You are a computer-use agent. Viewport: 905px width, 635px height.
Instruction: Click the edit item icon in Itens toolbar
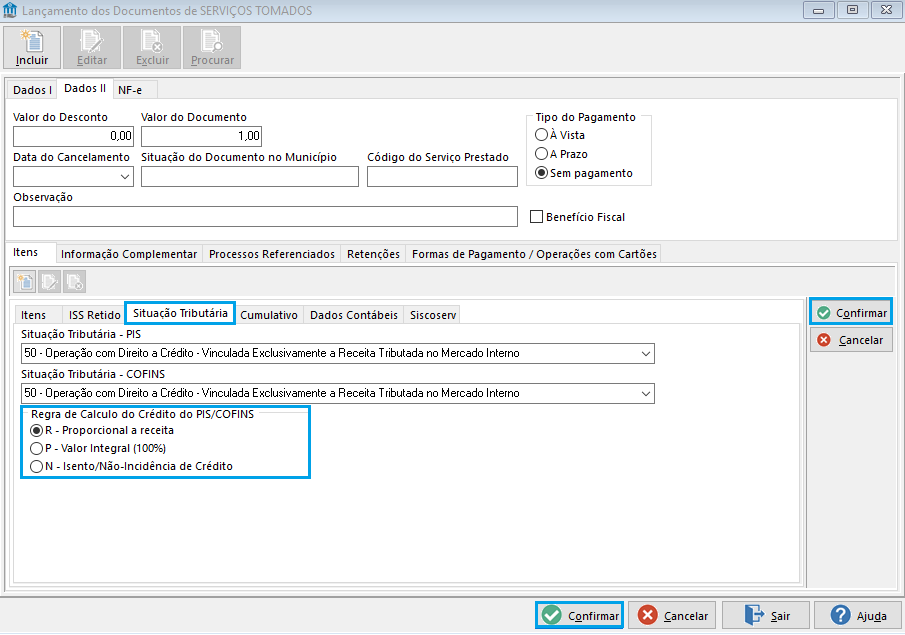point(49,282)
